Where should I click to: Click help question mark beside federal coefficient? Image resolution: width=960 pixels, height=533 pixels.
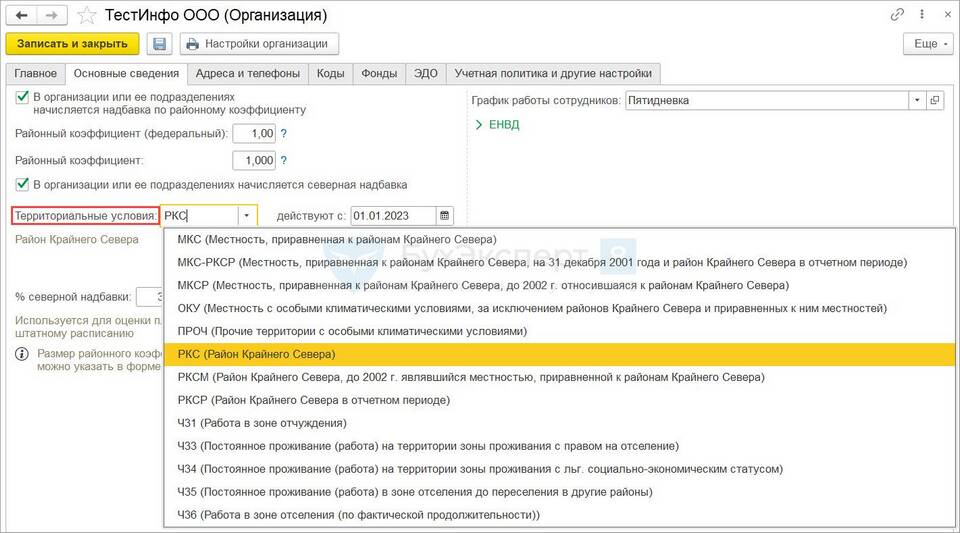[x=284, y=134]
